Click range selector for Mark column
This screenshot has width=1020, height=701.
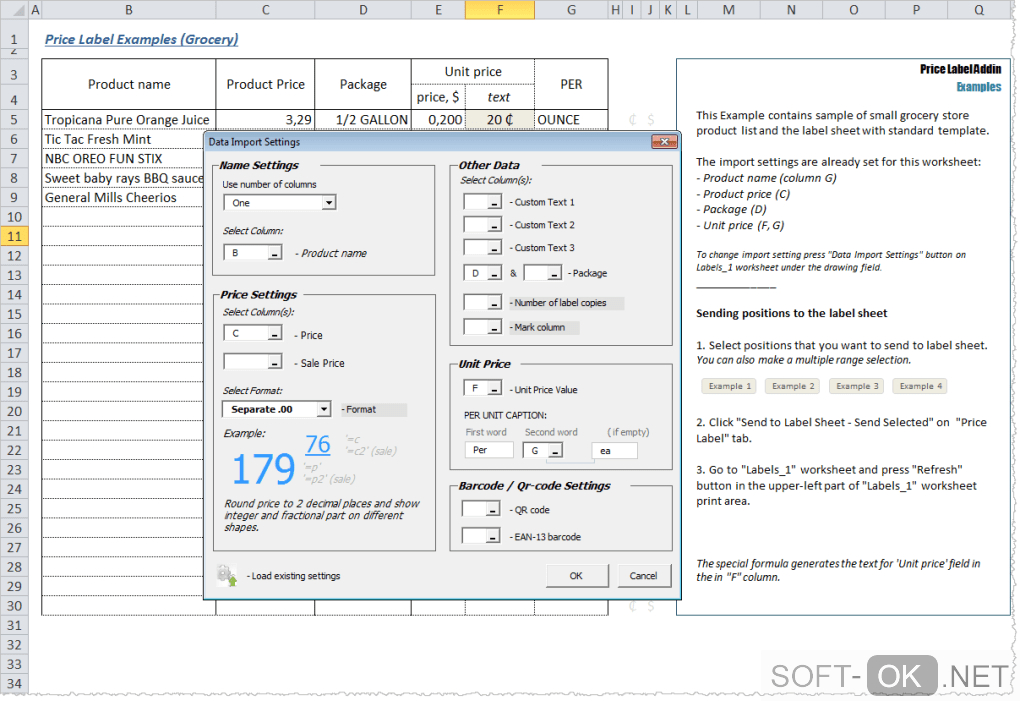[x=493, y=327]
